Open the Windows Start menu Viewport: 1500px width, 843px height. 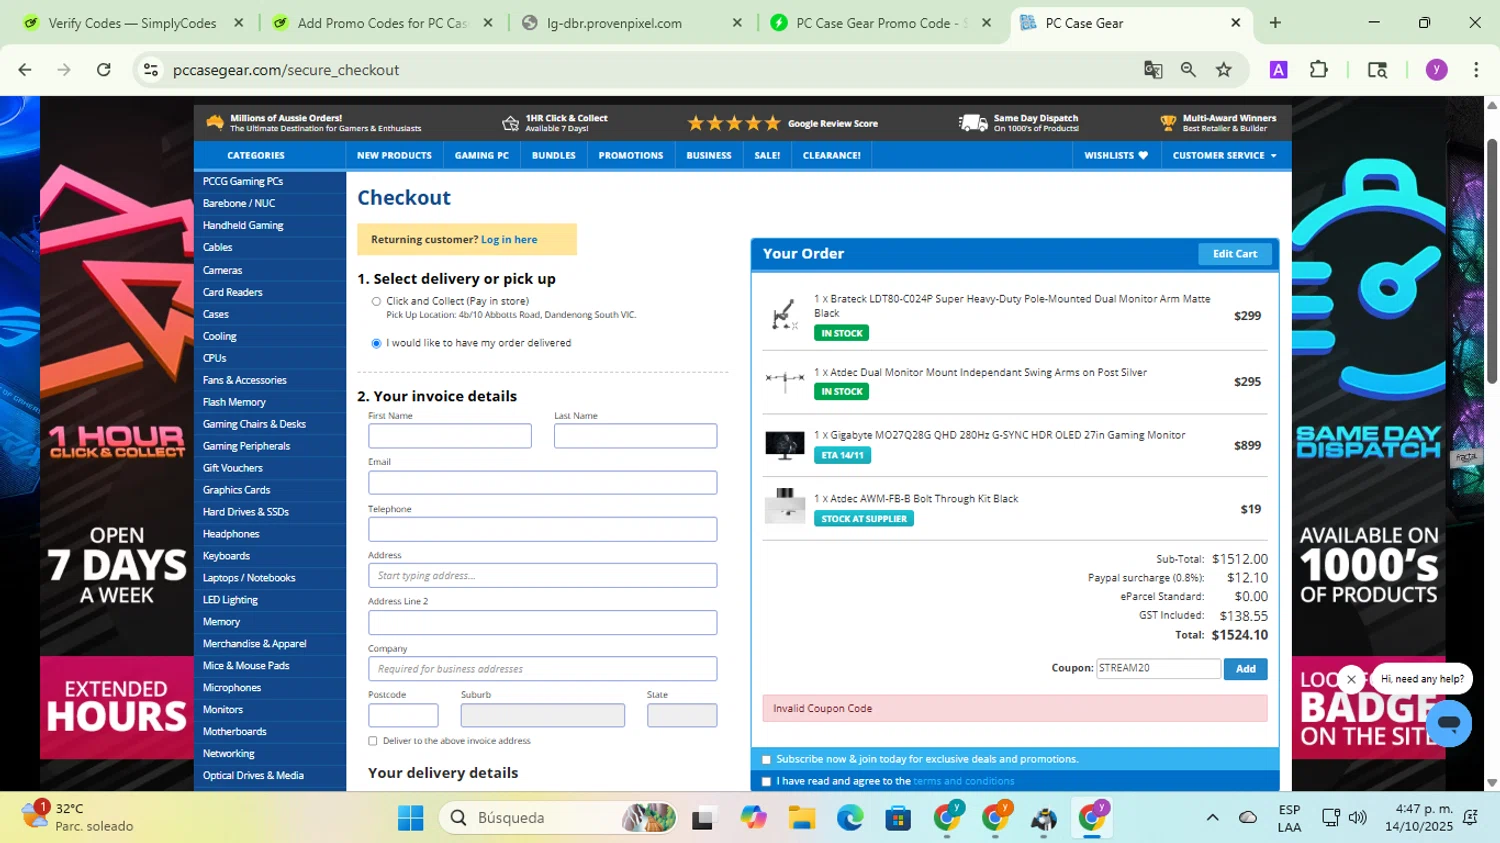410,818
